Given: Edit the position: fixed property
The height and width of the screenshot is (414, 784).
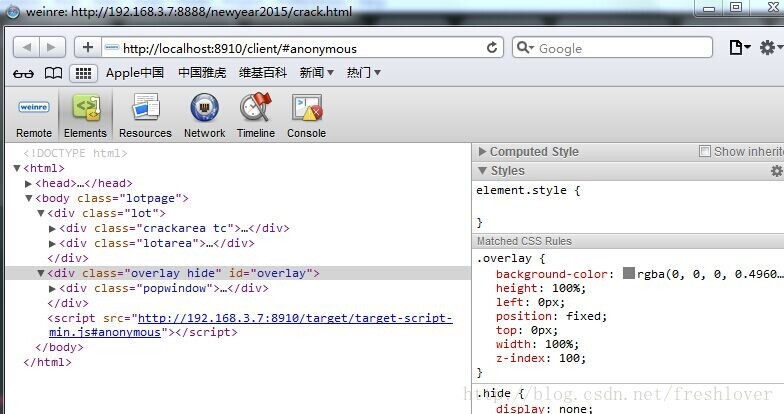Looking at the screenshot, I should pyautogui.click(x=552, y=316).
